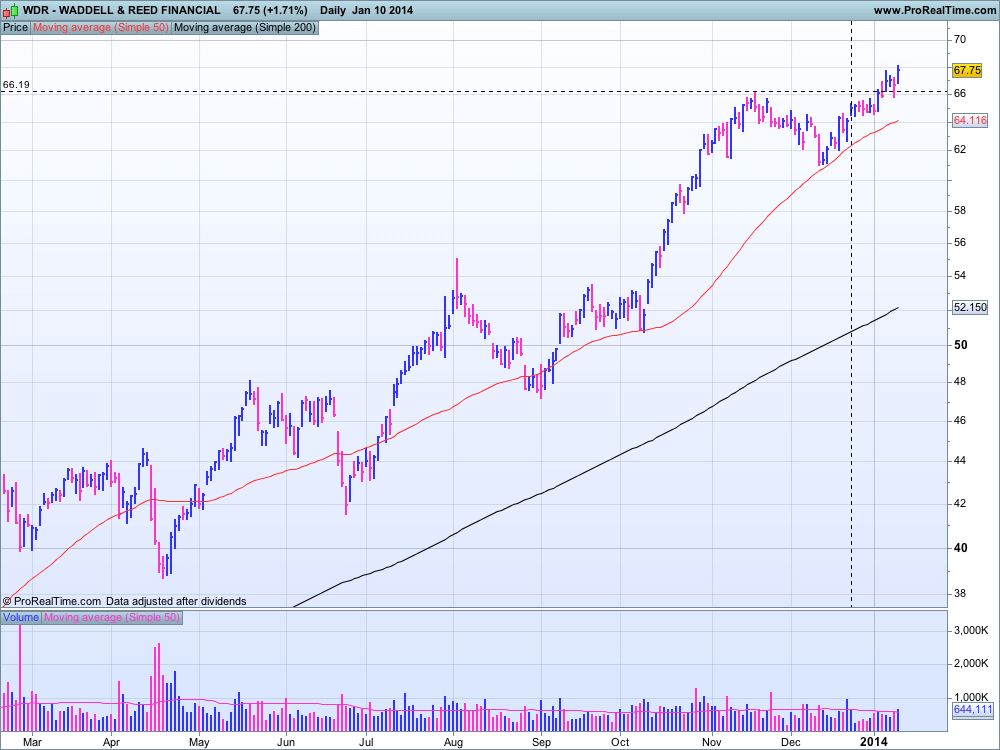Click the candlestick icon beside WDR title

tap(10, 10)
